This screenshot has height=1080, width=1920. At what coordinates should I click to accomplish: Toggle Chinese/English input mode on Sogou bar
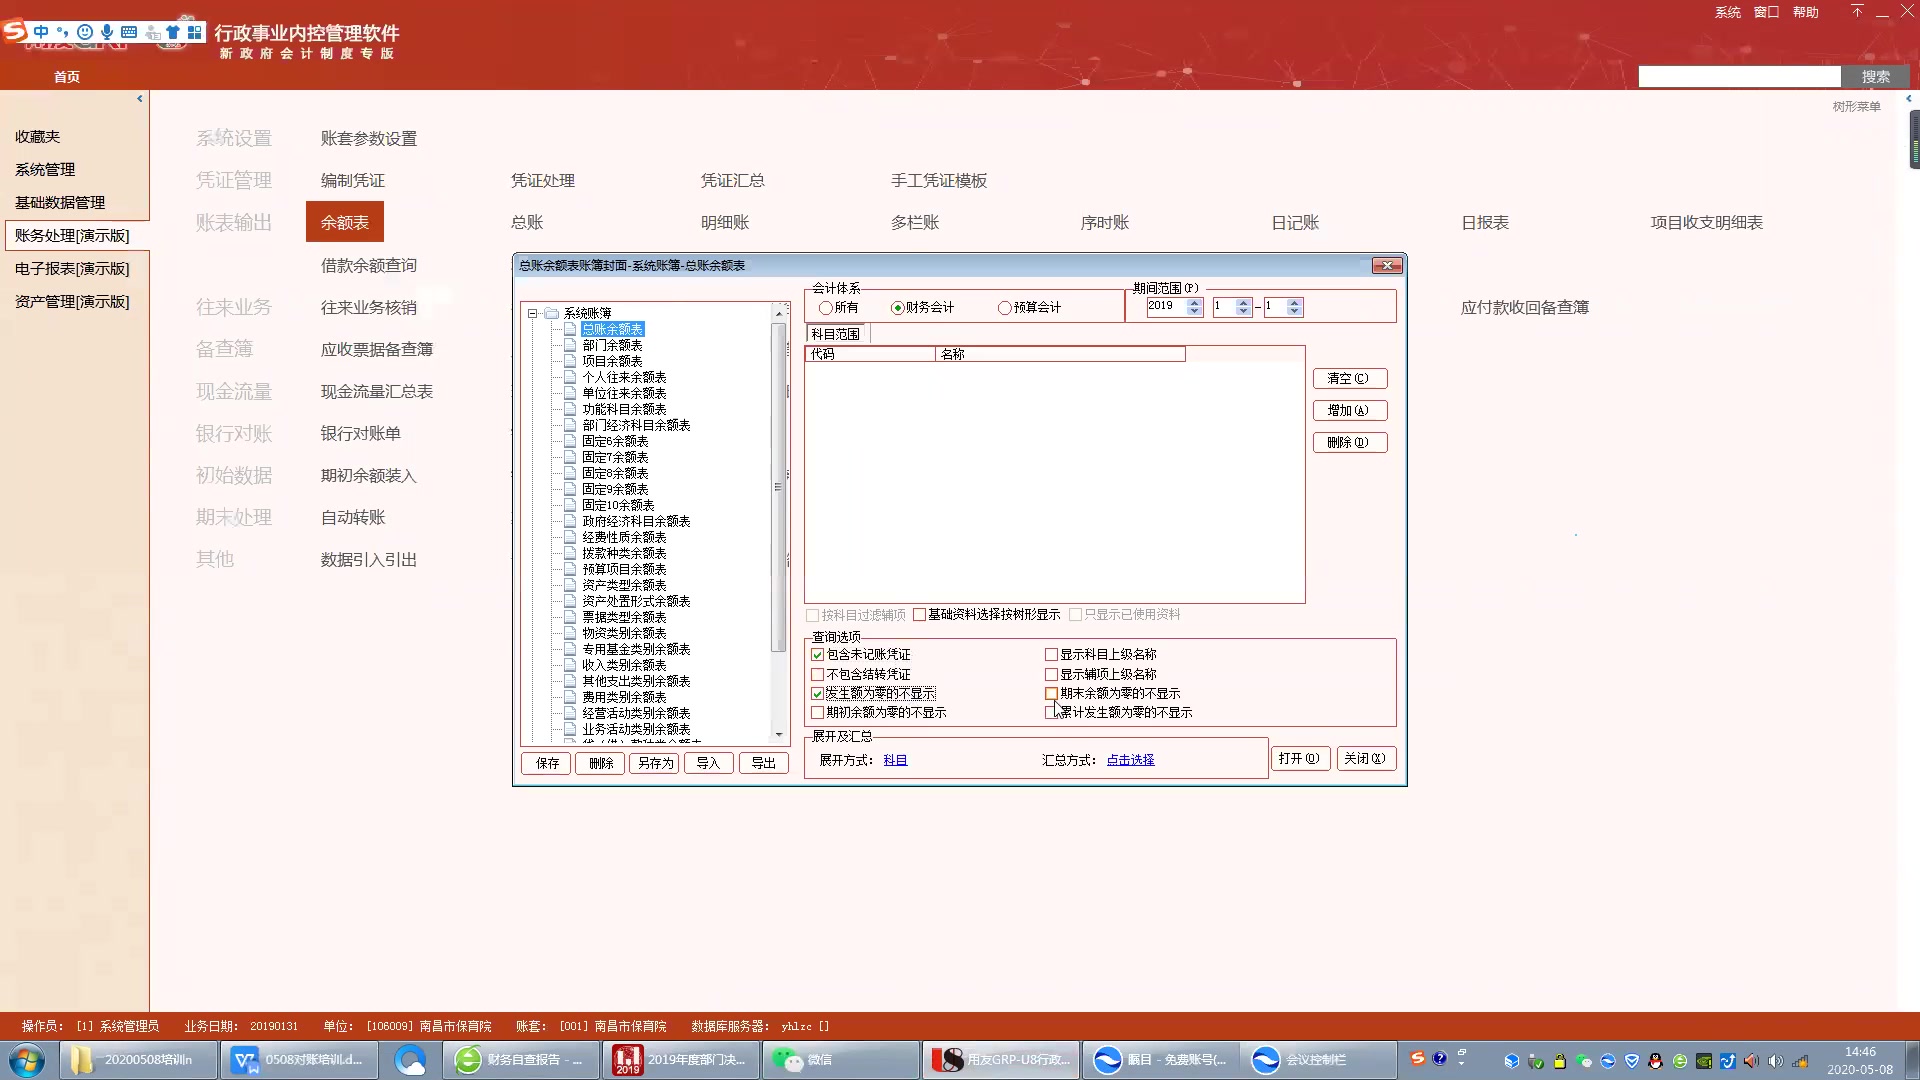[41, 32]
